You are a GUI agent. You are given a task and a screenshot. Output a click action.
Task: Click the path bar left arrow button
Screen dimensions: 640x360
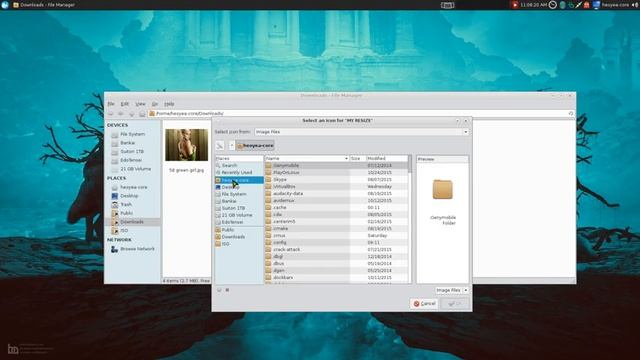[231, 146]
